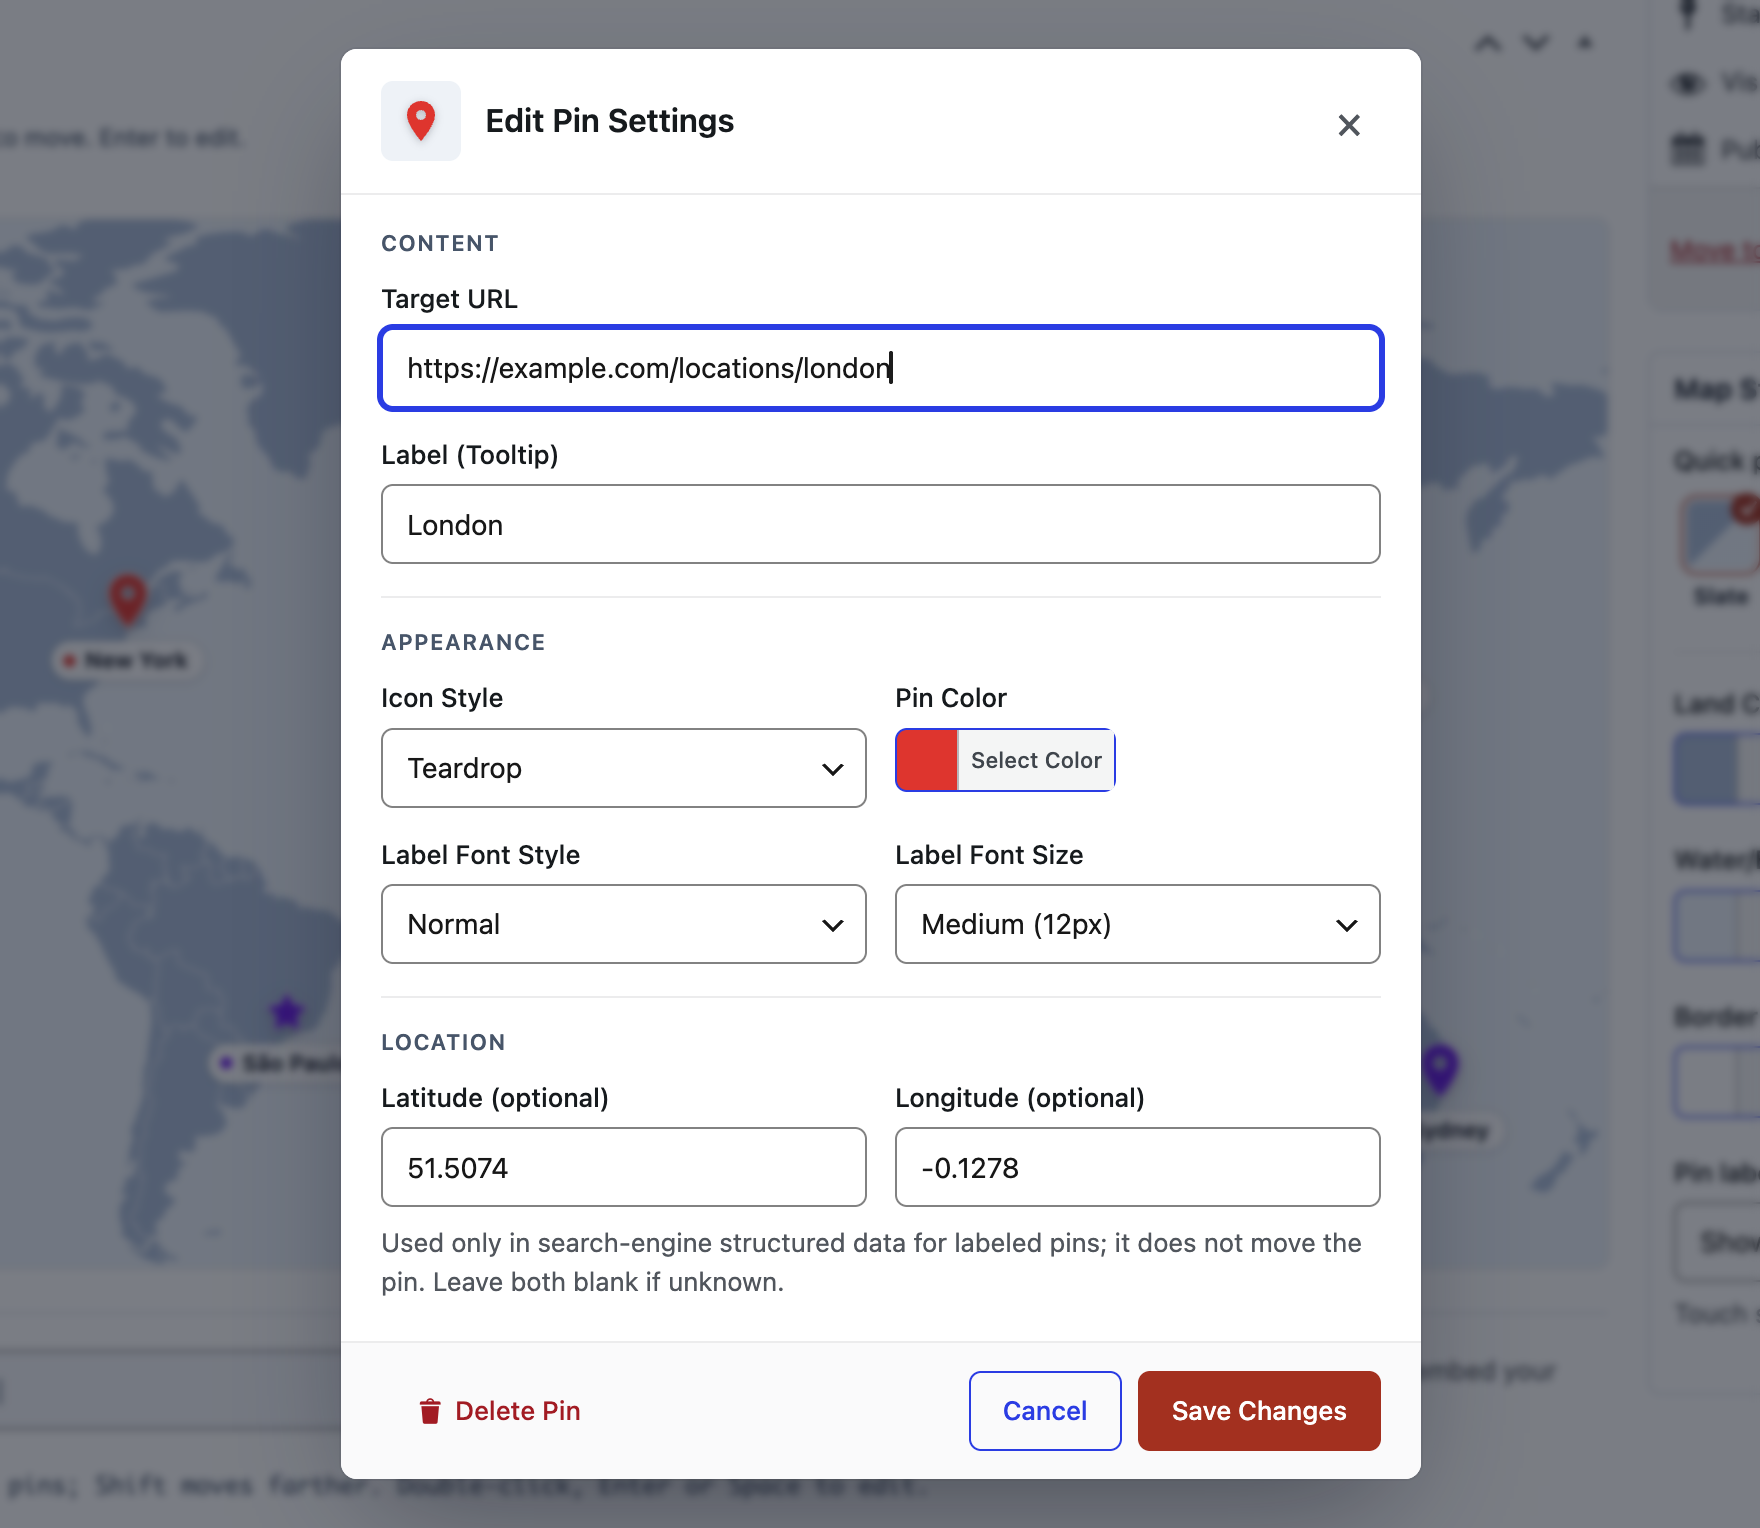Click the New York label on the map
The image size is (1760, 1528).
pos(127,660)
